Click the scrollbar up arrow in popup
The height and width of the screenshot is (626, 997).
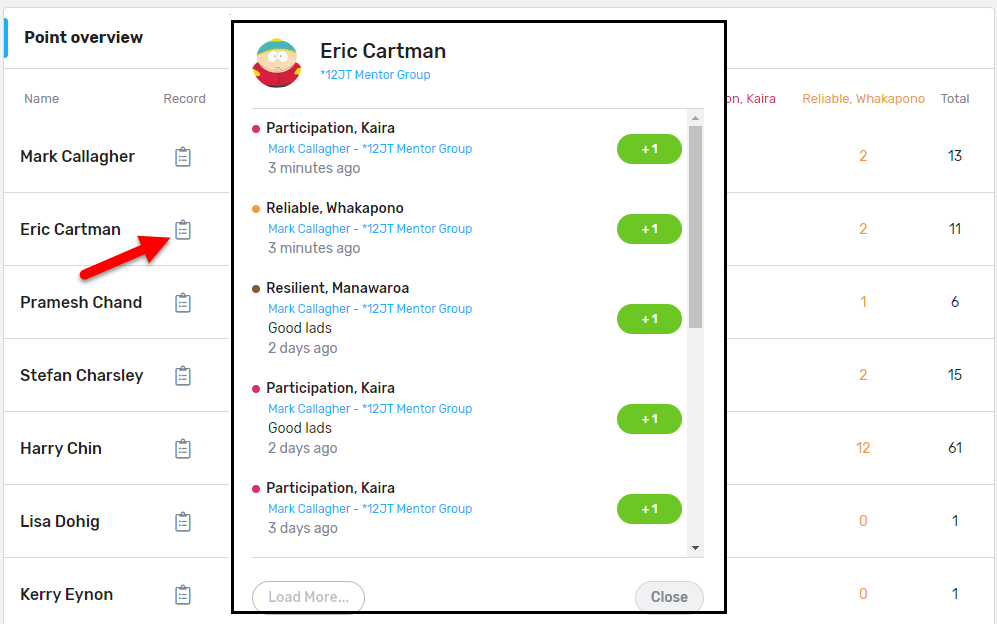click(696, 118)
